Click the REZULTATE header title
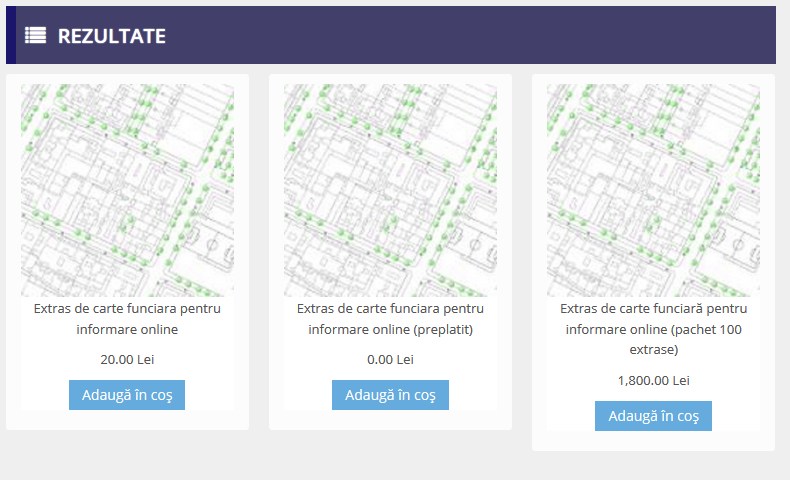Image resolution: width=790 pixels, height=480 pixels. pos(111,36)
